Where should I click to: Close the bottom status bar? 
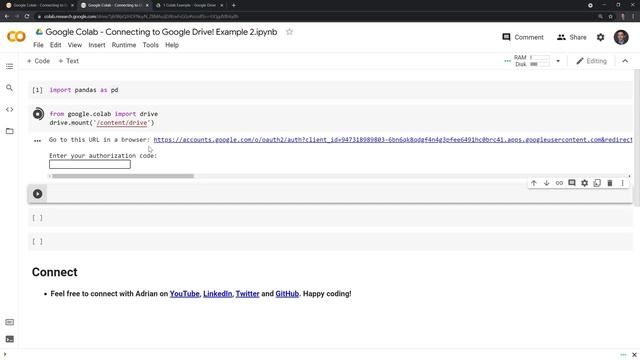click(x=634, y=355)
